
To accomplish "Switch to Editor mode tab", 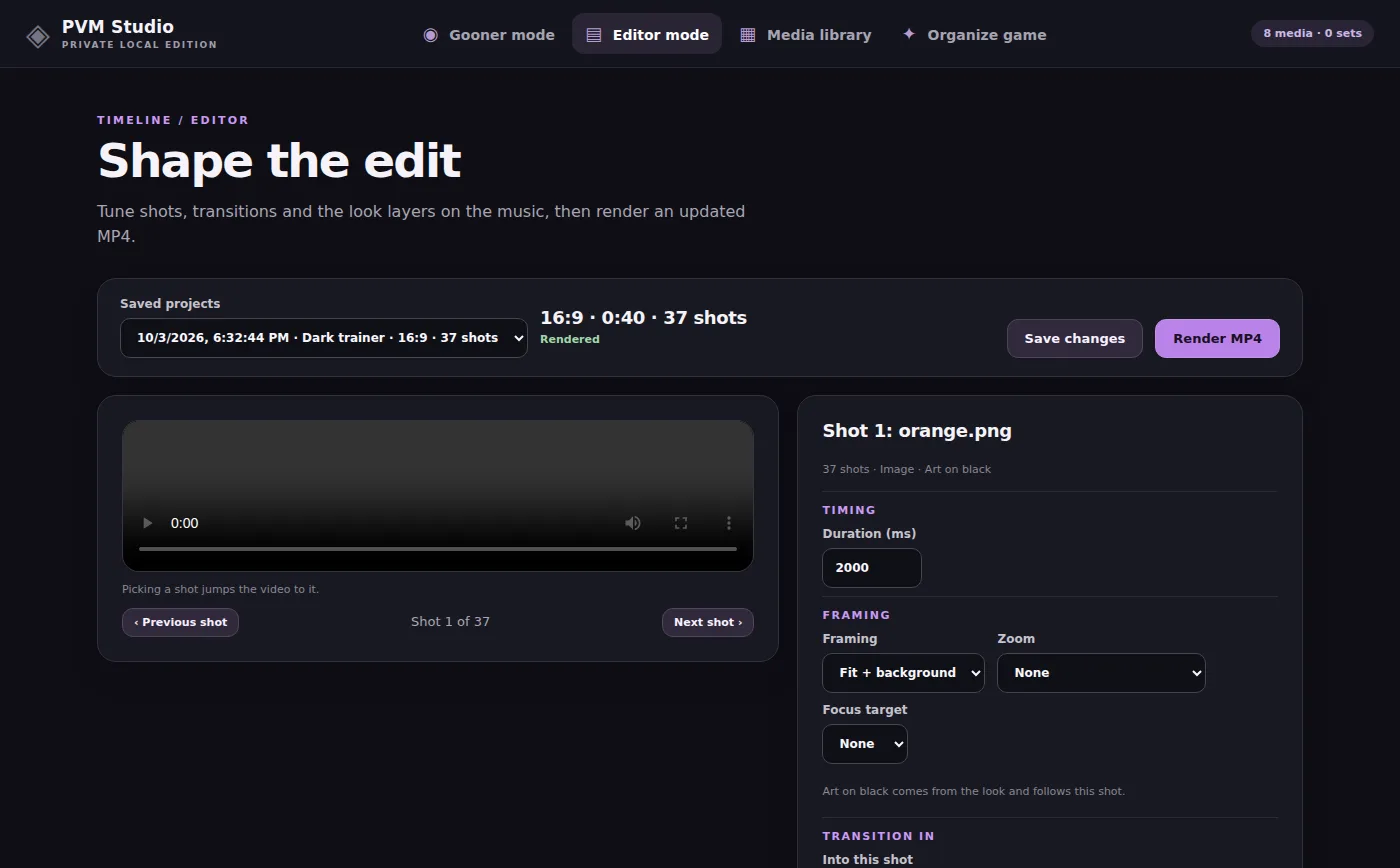I will coord(647,34).
